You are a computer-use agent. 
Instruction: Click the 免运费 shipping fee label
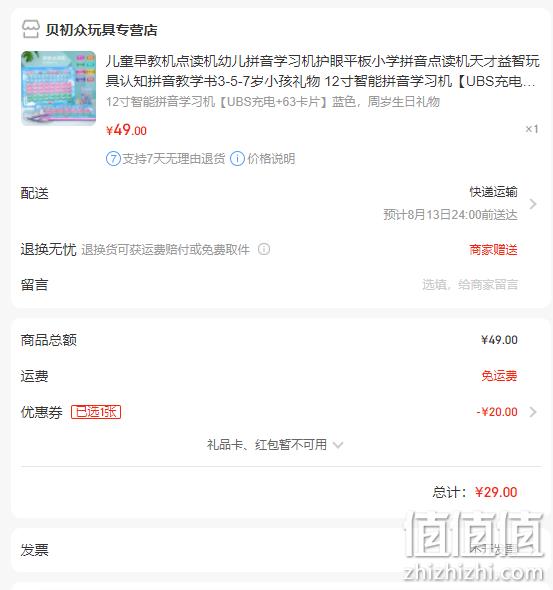[x=499, y=376]
